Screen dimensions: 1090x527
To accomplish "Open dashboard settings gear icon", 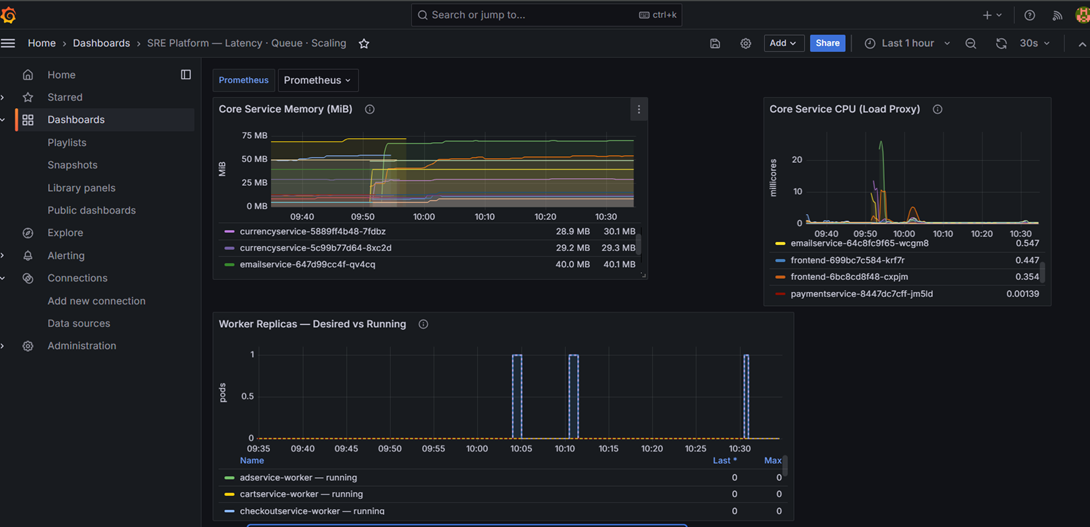I will (x=745, y=44).
